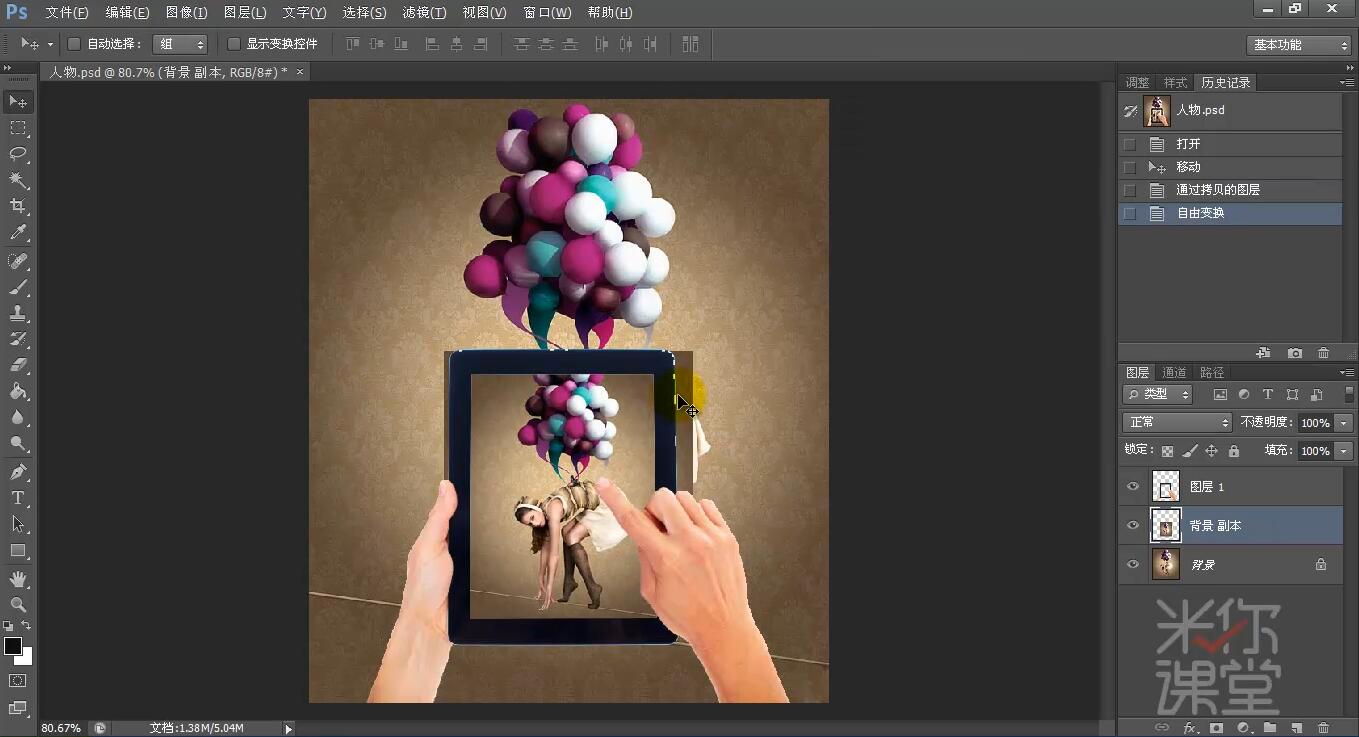Screen dimensions: 1359x737
Task: Select the Lasso tool
Action: (x=18, y=154)
